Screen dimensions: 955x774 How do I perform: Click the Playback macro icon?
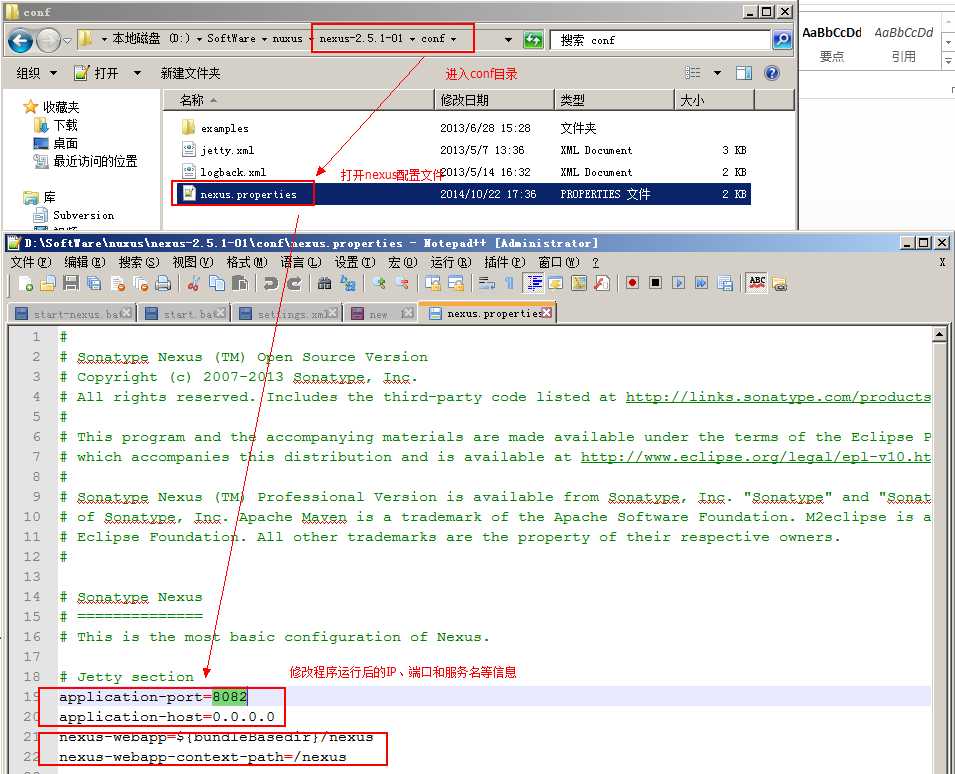[x=678, y=283]
